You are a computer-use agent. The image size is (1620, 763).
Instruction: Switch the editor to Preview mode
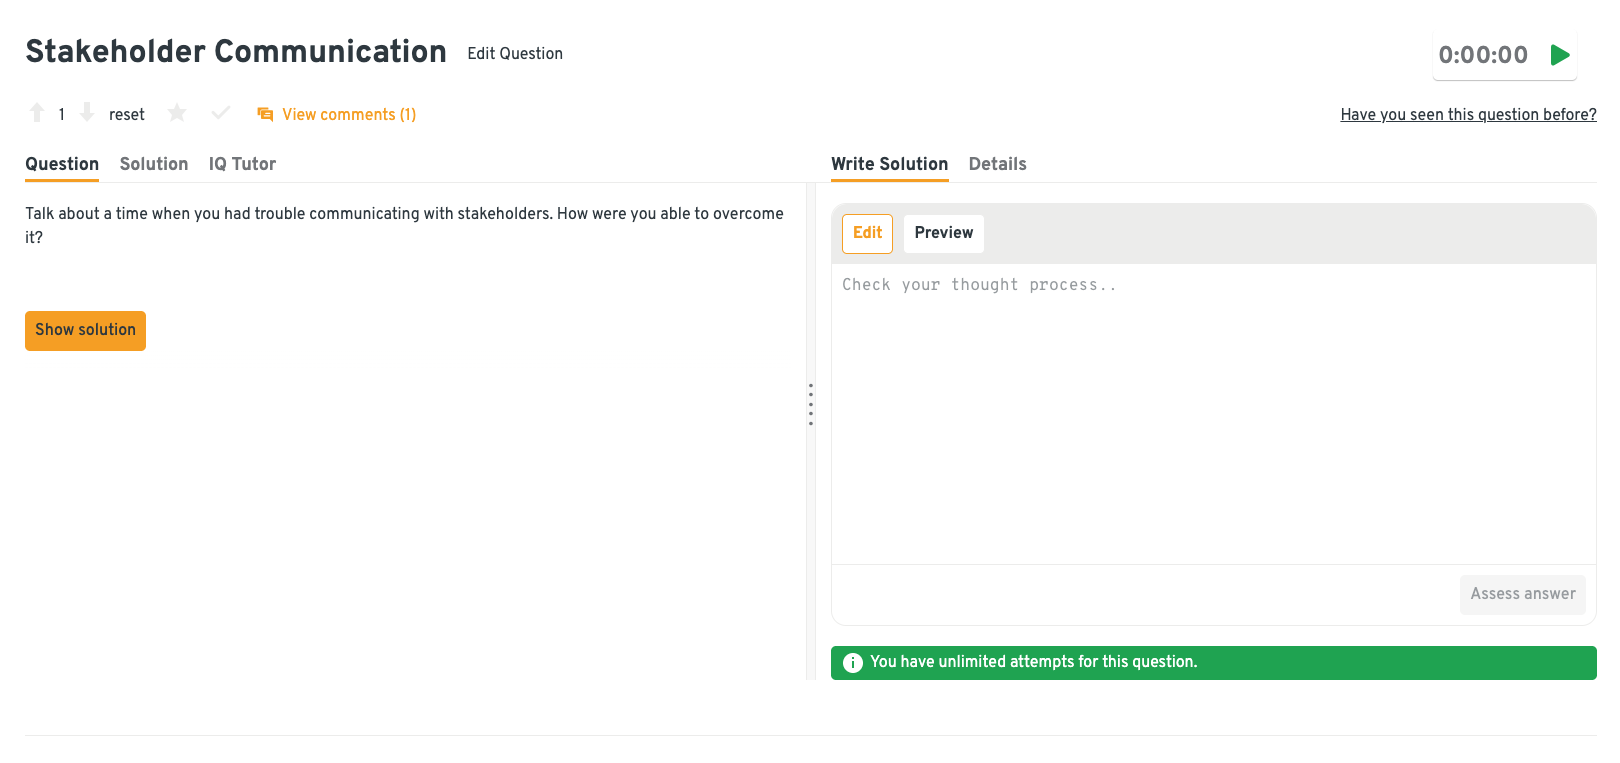(943, 233)
